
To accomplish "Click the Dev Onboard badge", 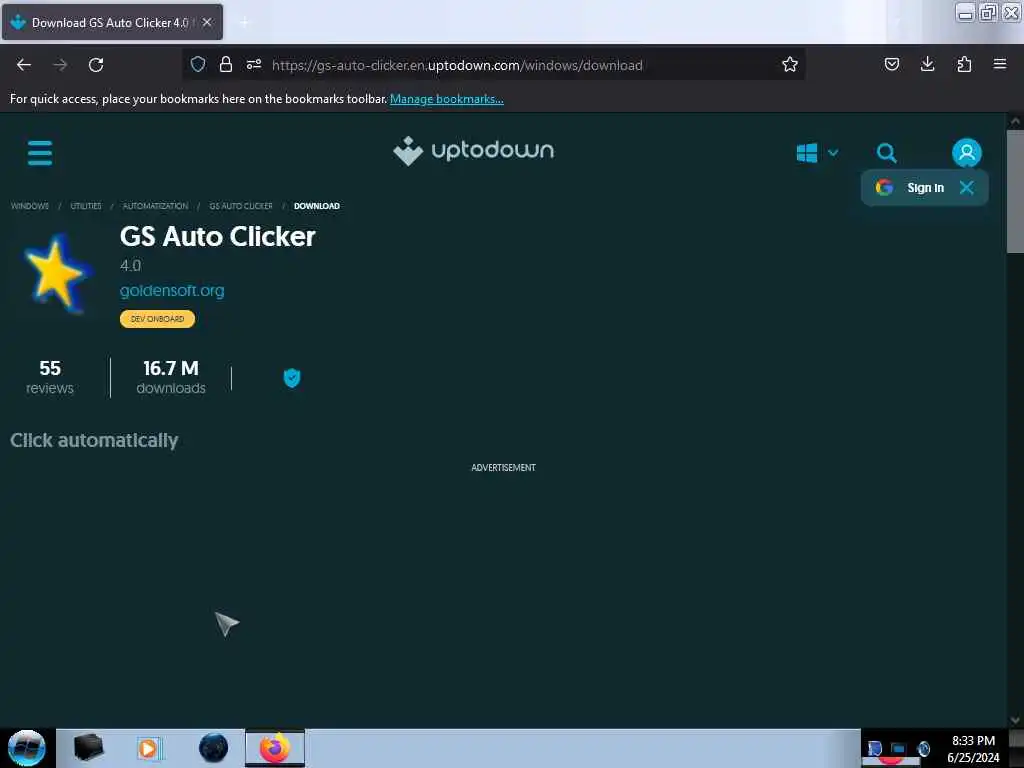I will coord(157,319).
